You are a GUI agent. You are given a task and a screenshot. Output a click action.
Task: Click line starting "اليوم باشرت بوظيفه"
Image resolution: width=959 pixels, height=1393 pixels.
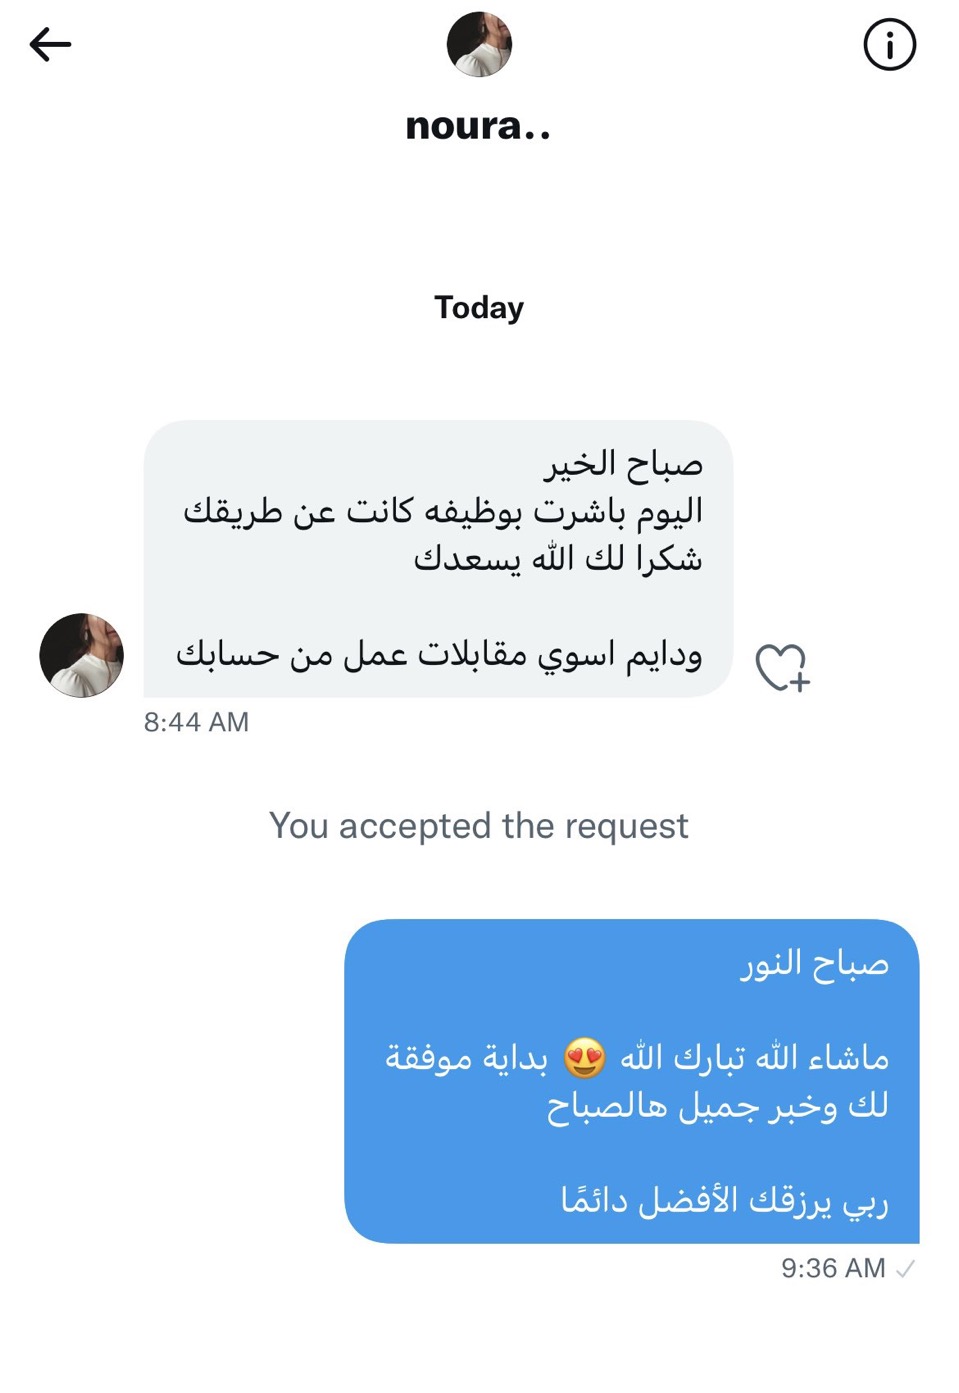point(443,511)
